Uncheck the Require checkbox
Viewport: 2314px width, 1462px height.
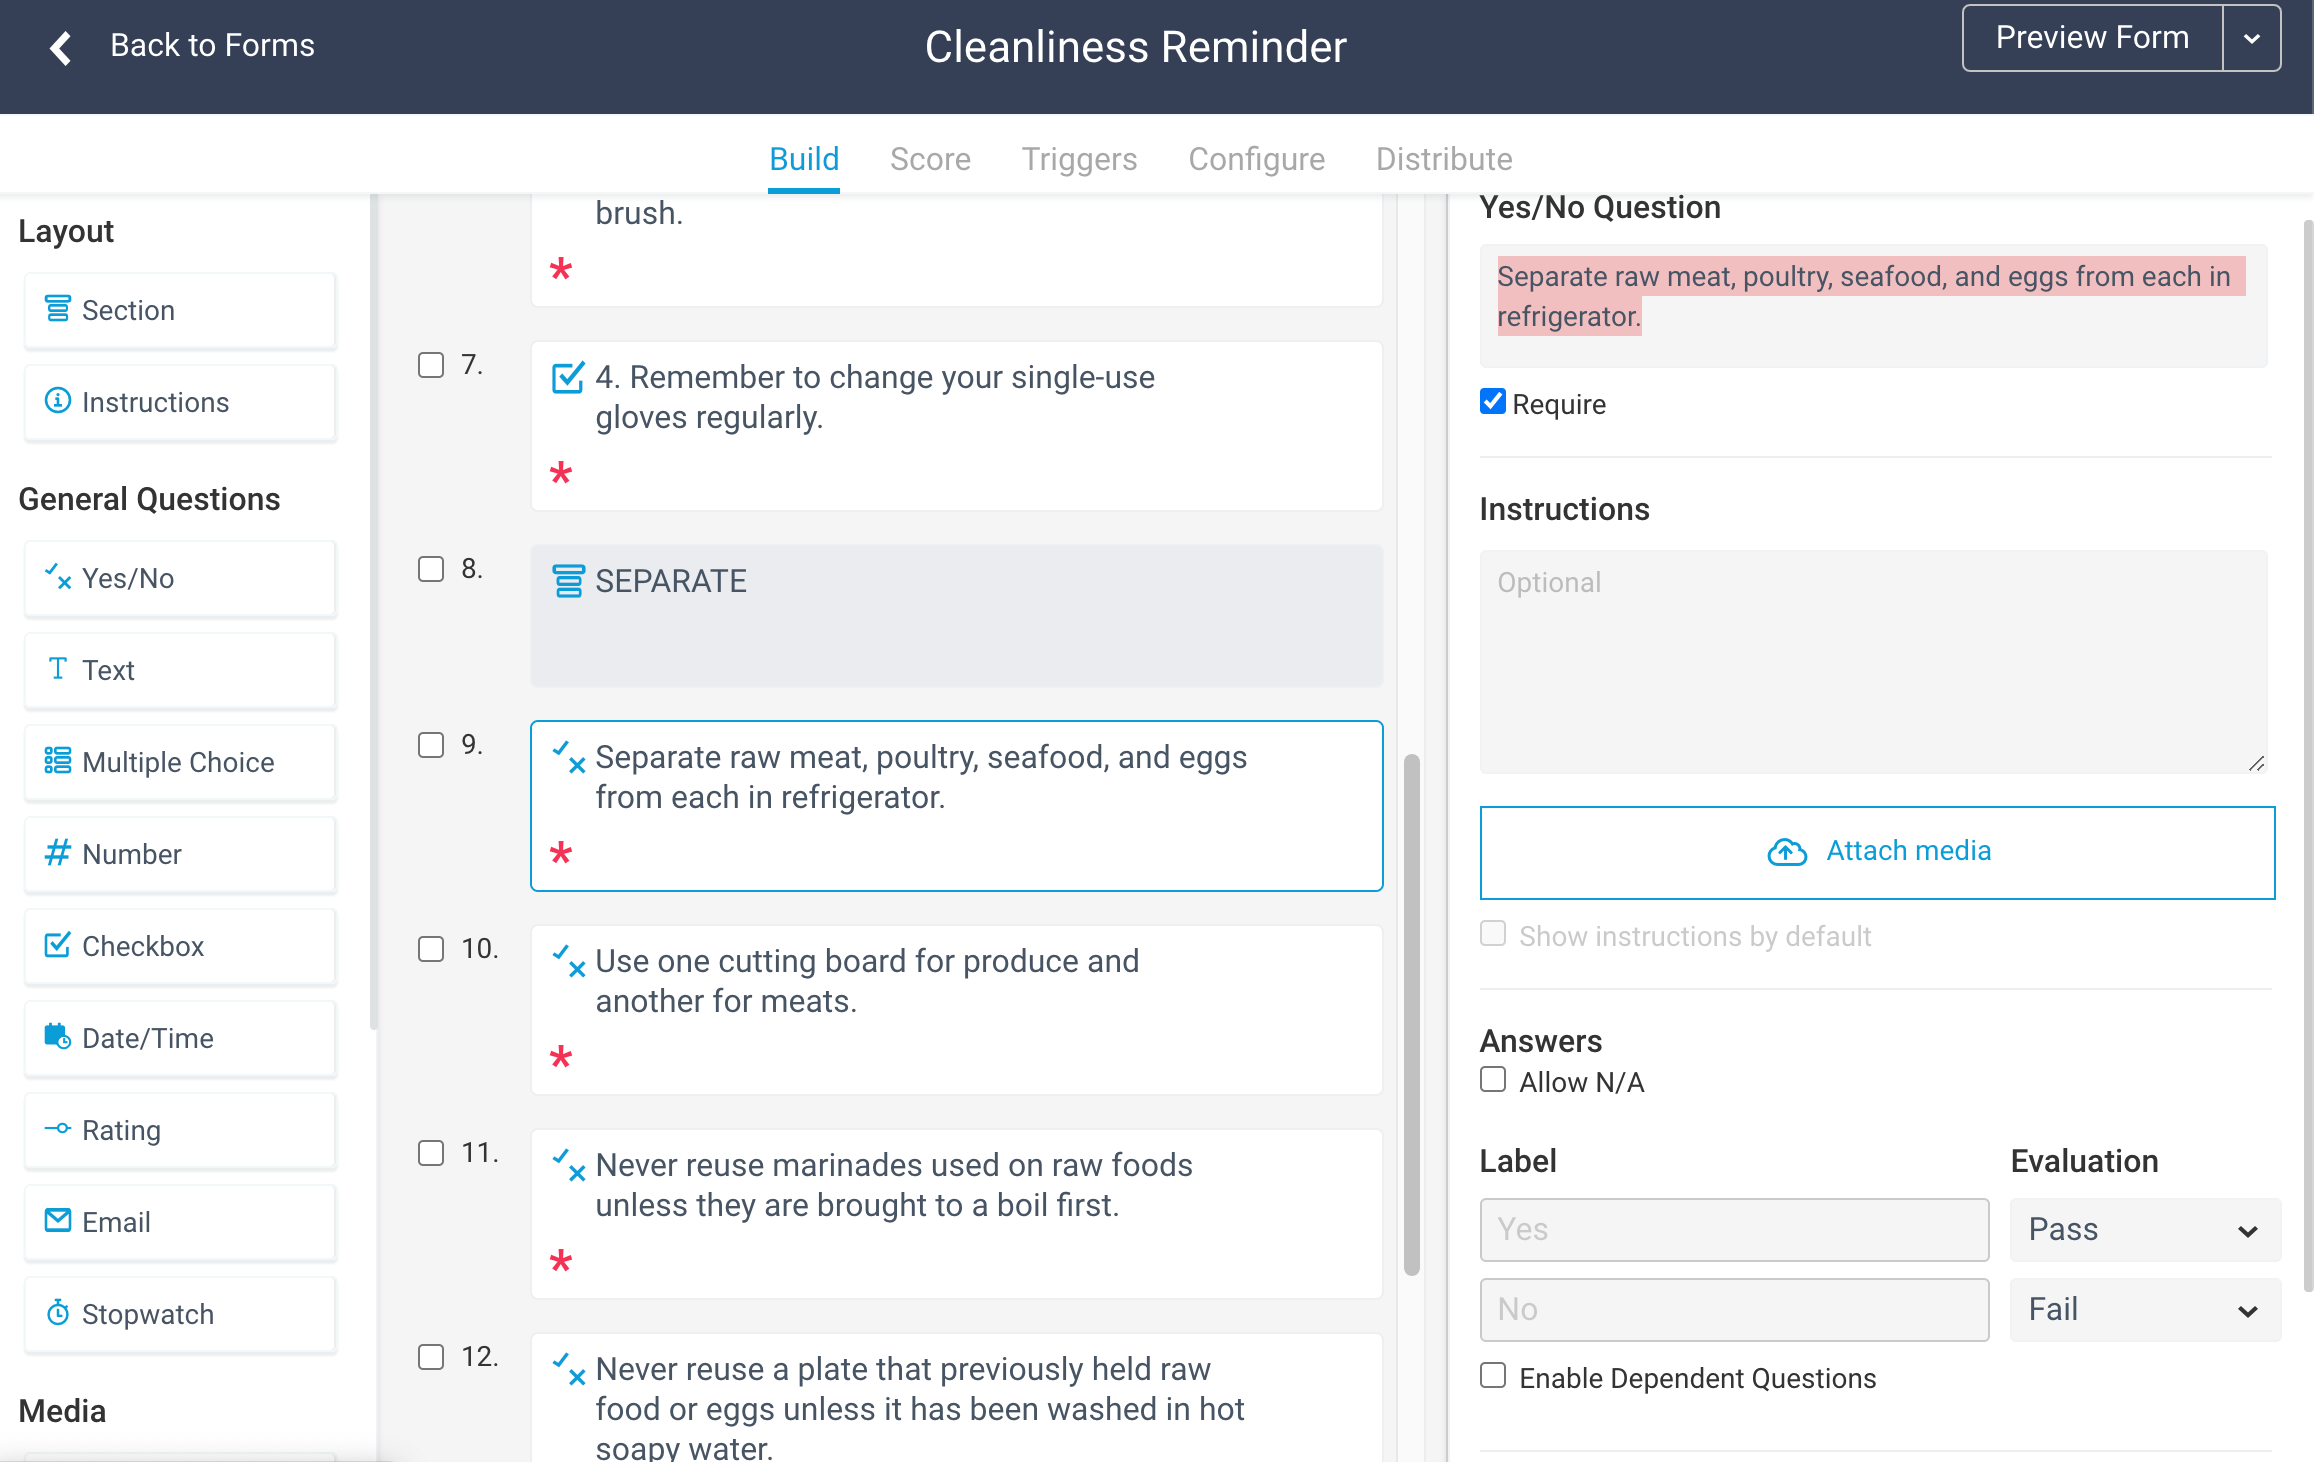[1492, 402]
